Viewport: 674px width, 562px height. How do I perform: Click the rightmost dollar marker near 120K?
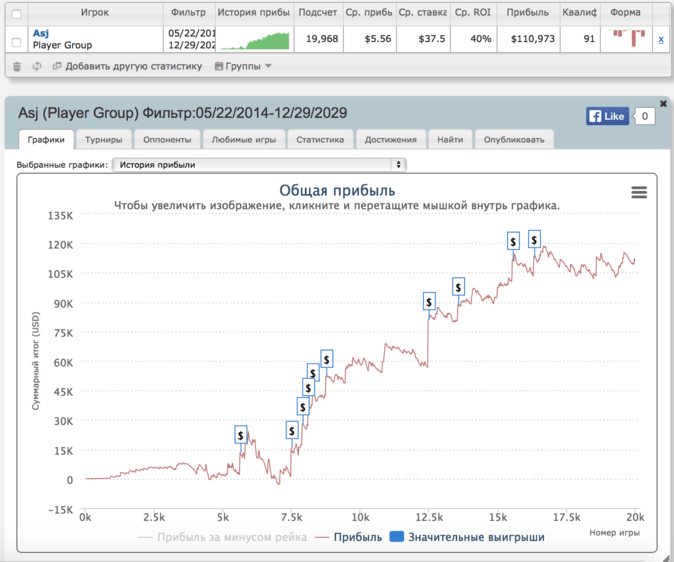[x=534, y=239]
